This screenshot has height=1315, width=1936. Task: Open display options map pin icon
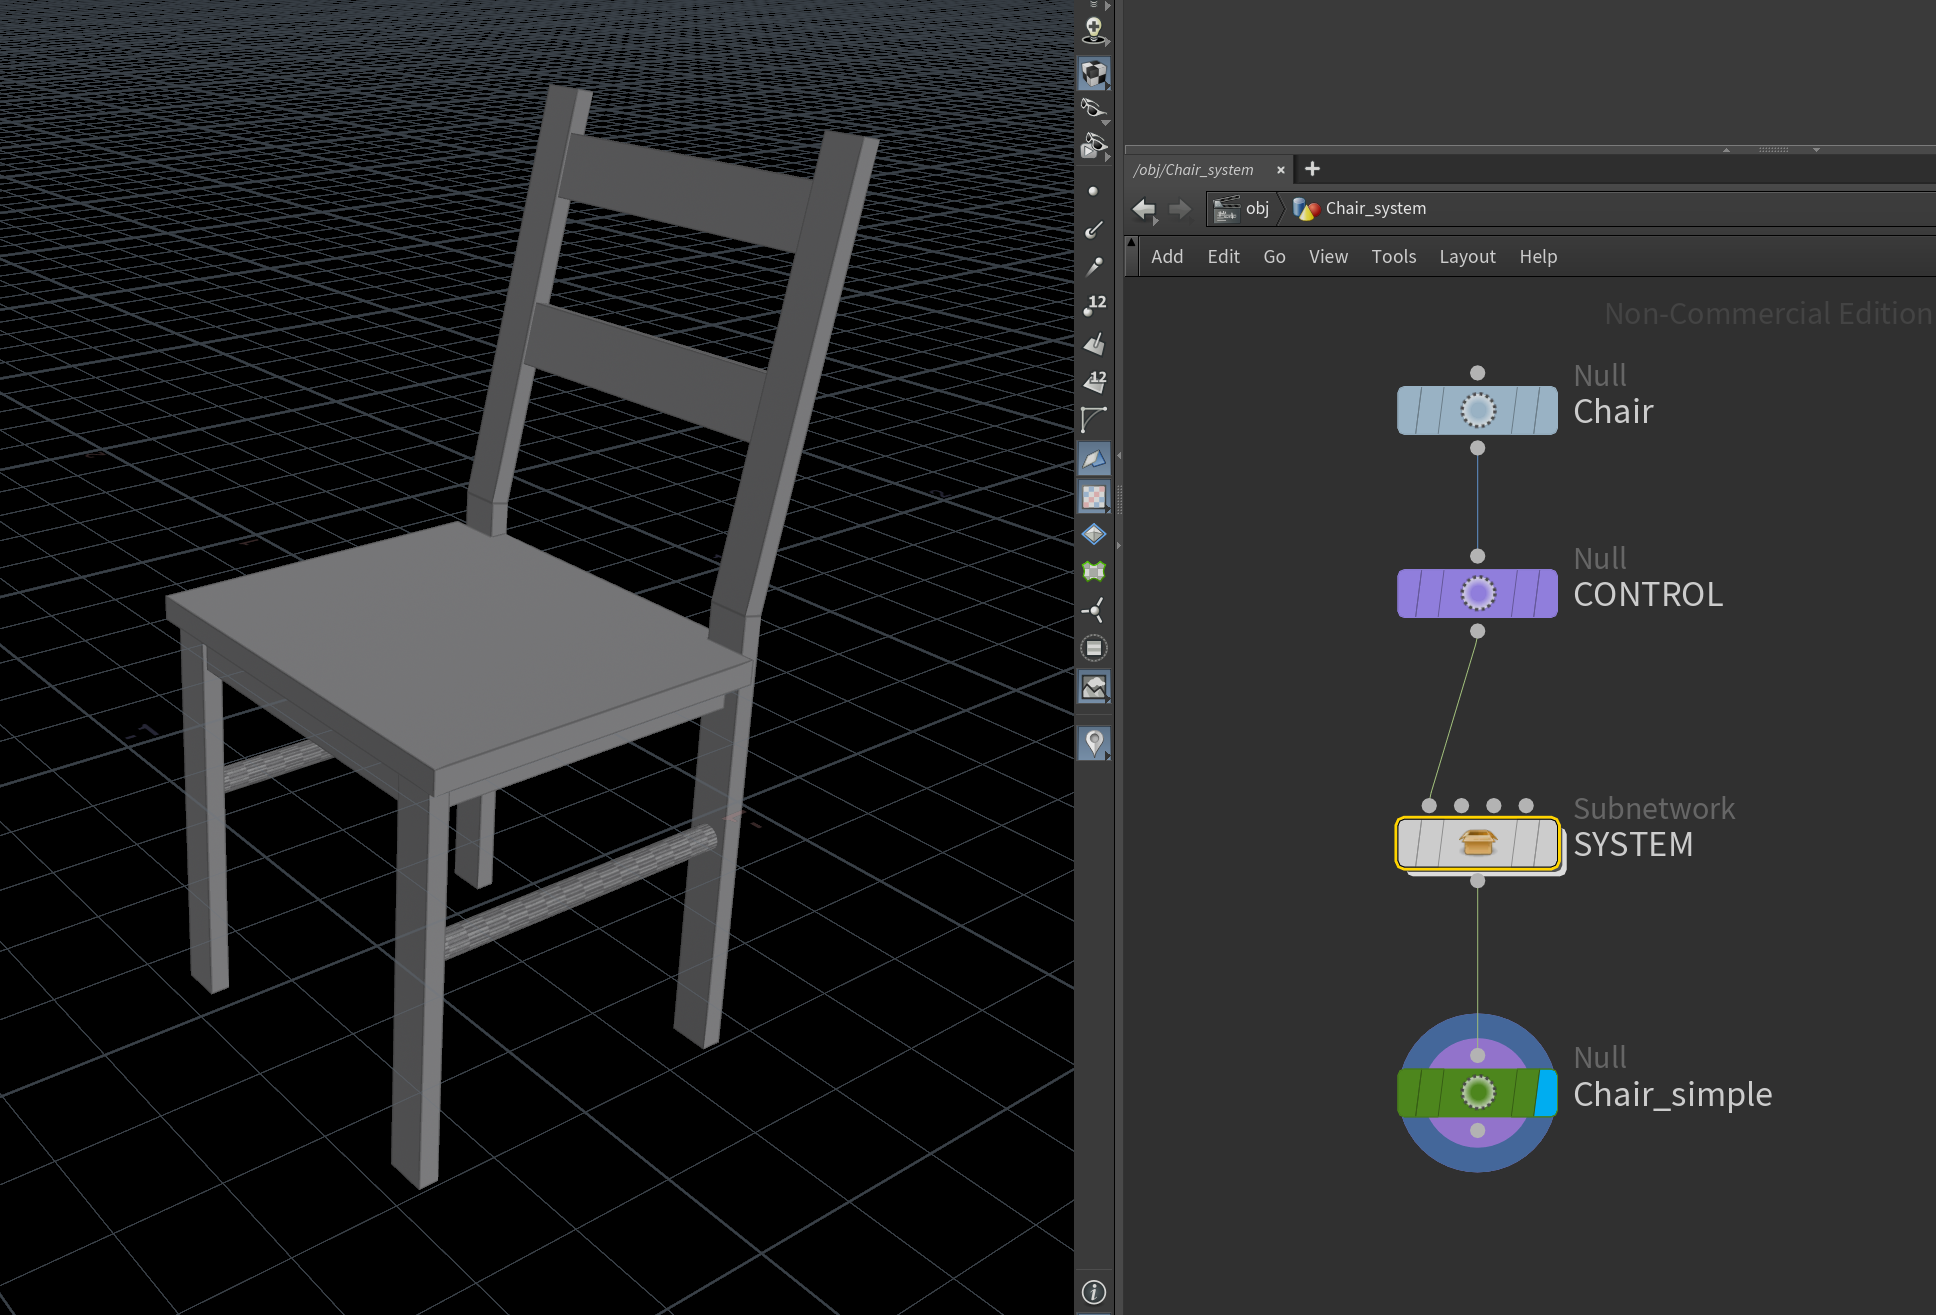(1094, 743)
